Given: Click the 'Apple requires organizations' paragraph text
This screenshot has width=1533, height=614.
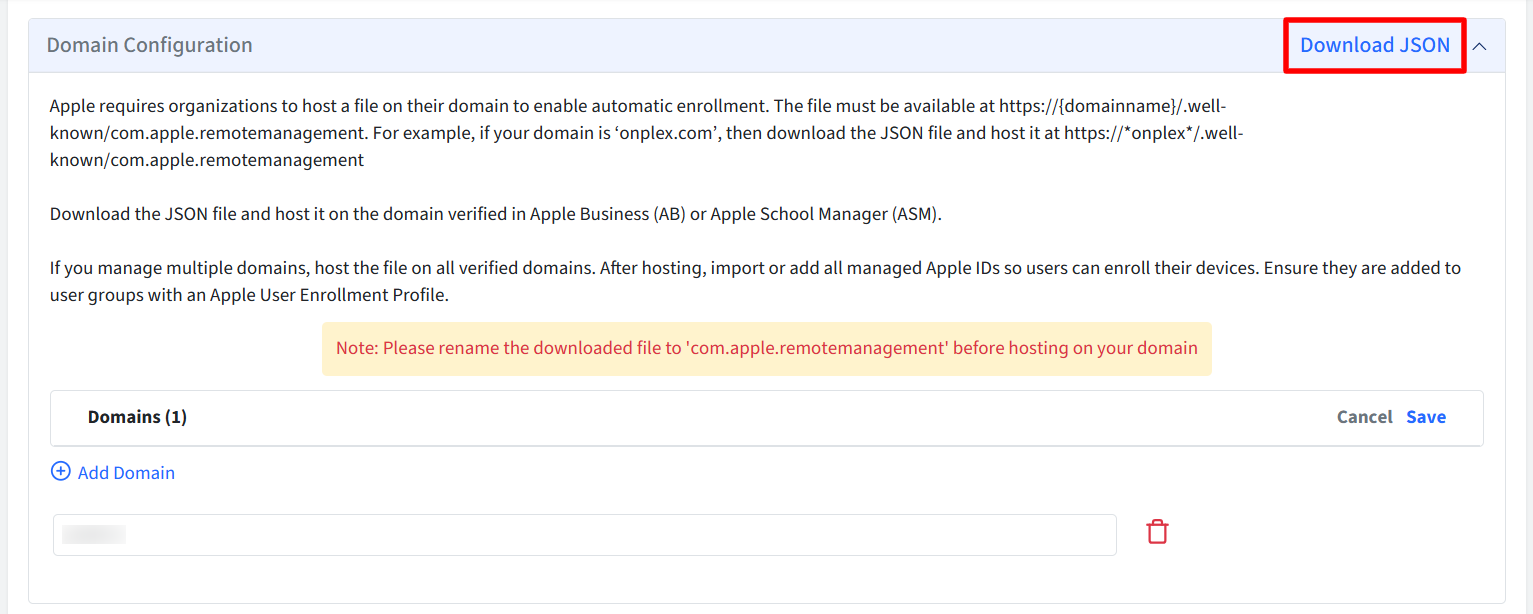Looking at the screenshot, I should (x=647, y=132).
